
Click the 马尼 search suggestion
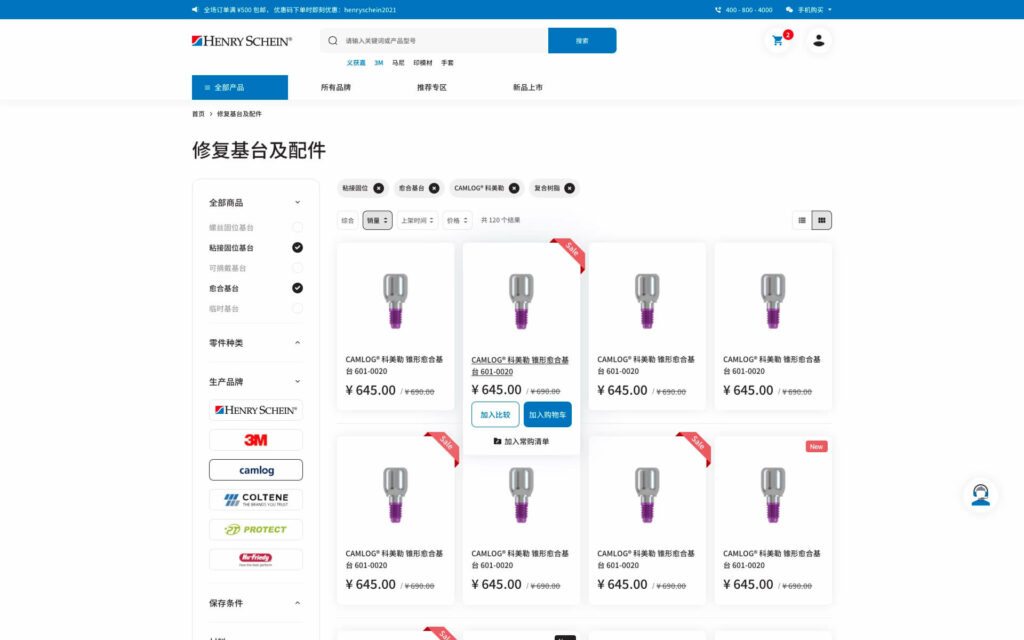[x=398, y=63]
